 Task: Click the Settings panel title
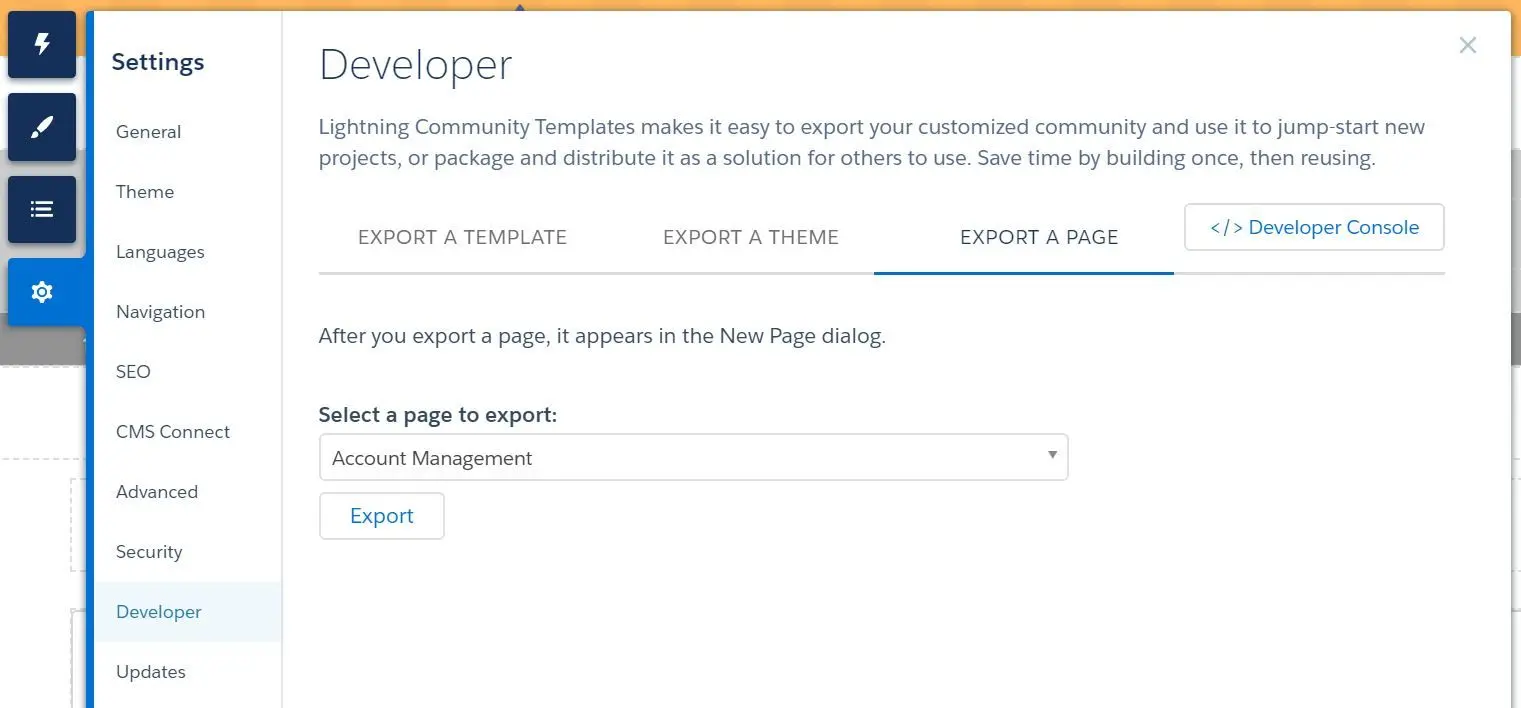(158, 62)
